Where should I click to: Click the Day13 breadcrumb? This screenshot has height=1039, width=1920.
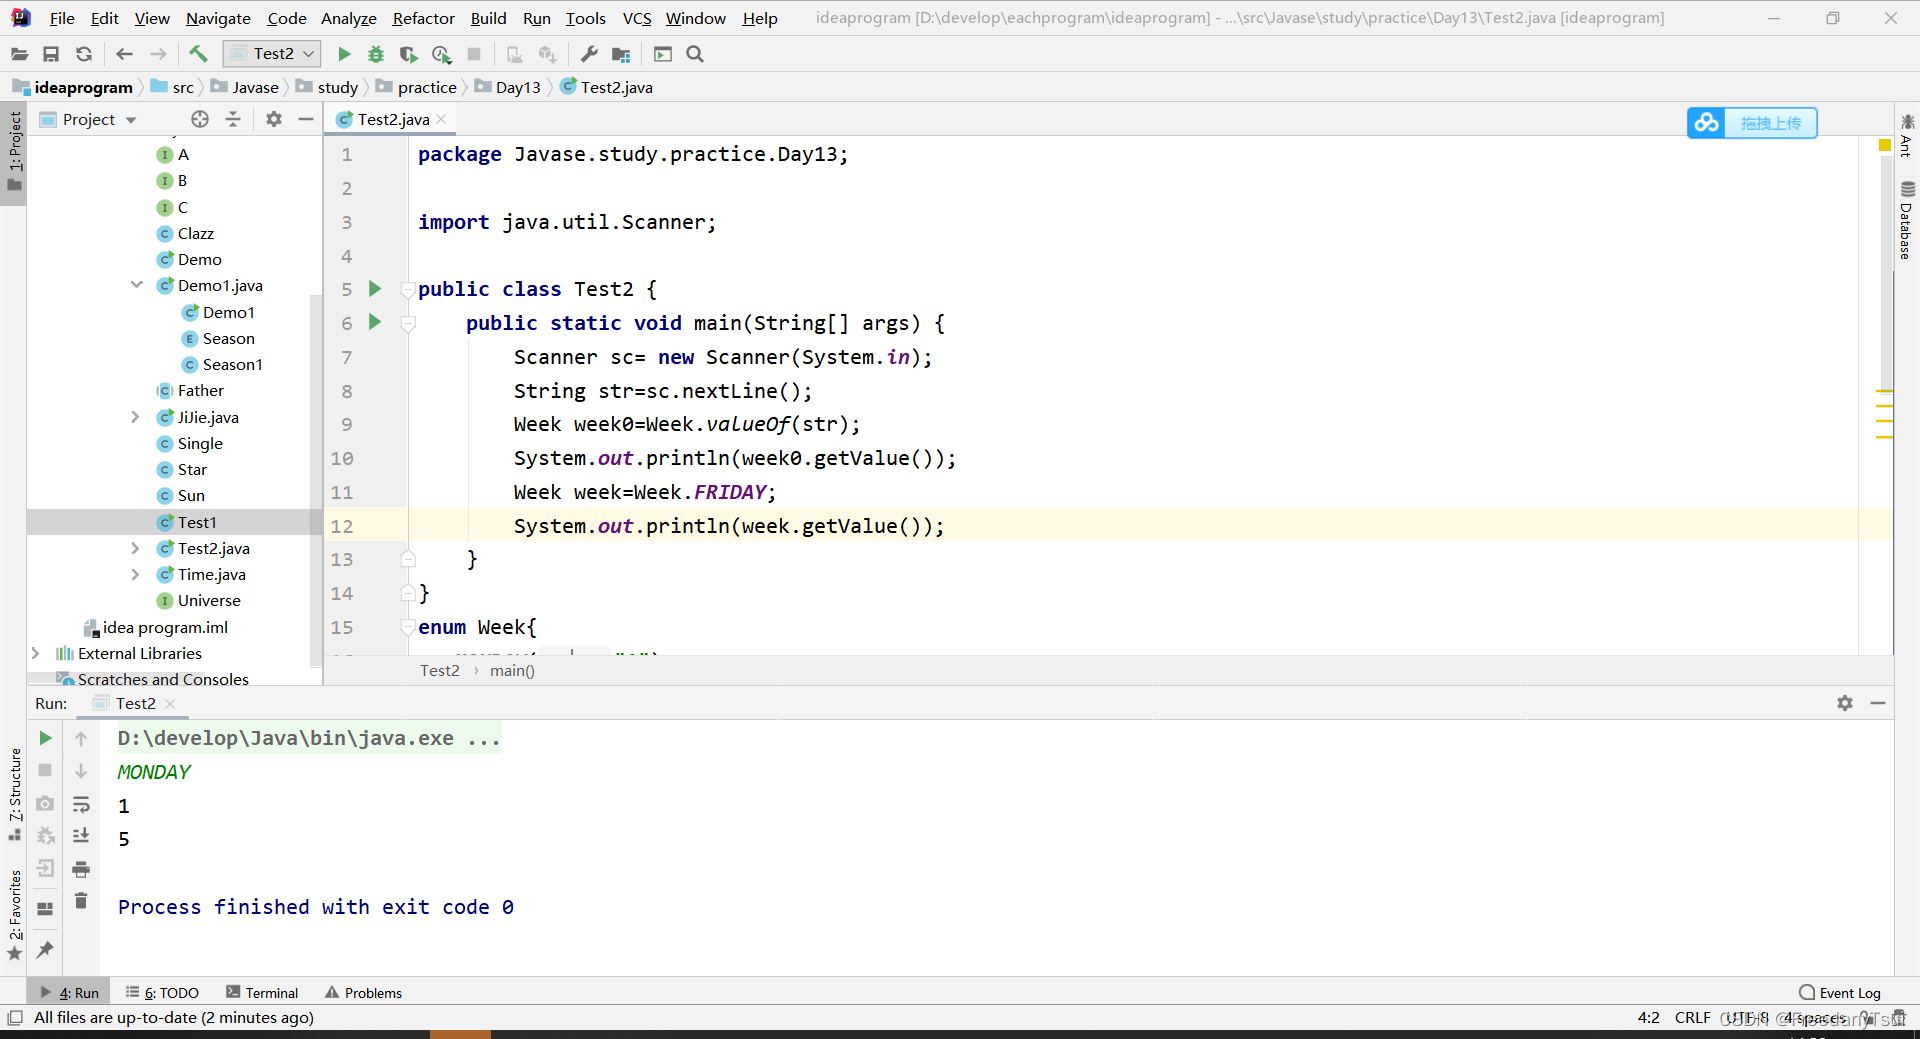pos(507,87)
